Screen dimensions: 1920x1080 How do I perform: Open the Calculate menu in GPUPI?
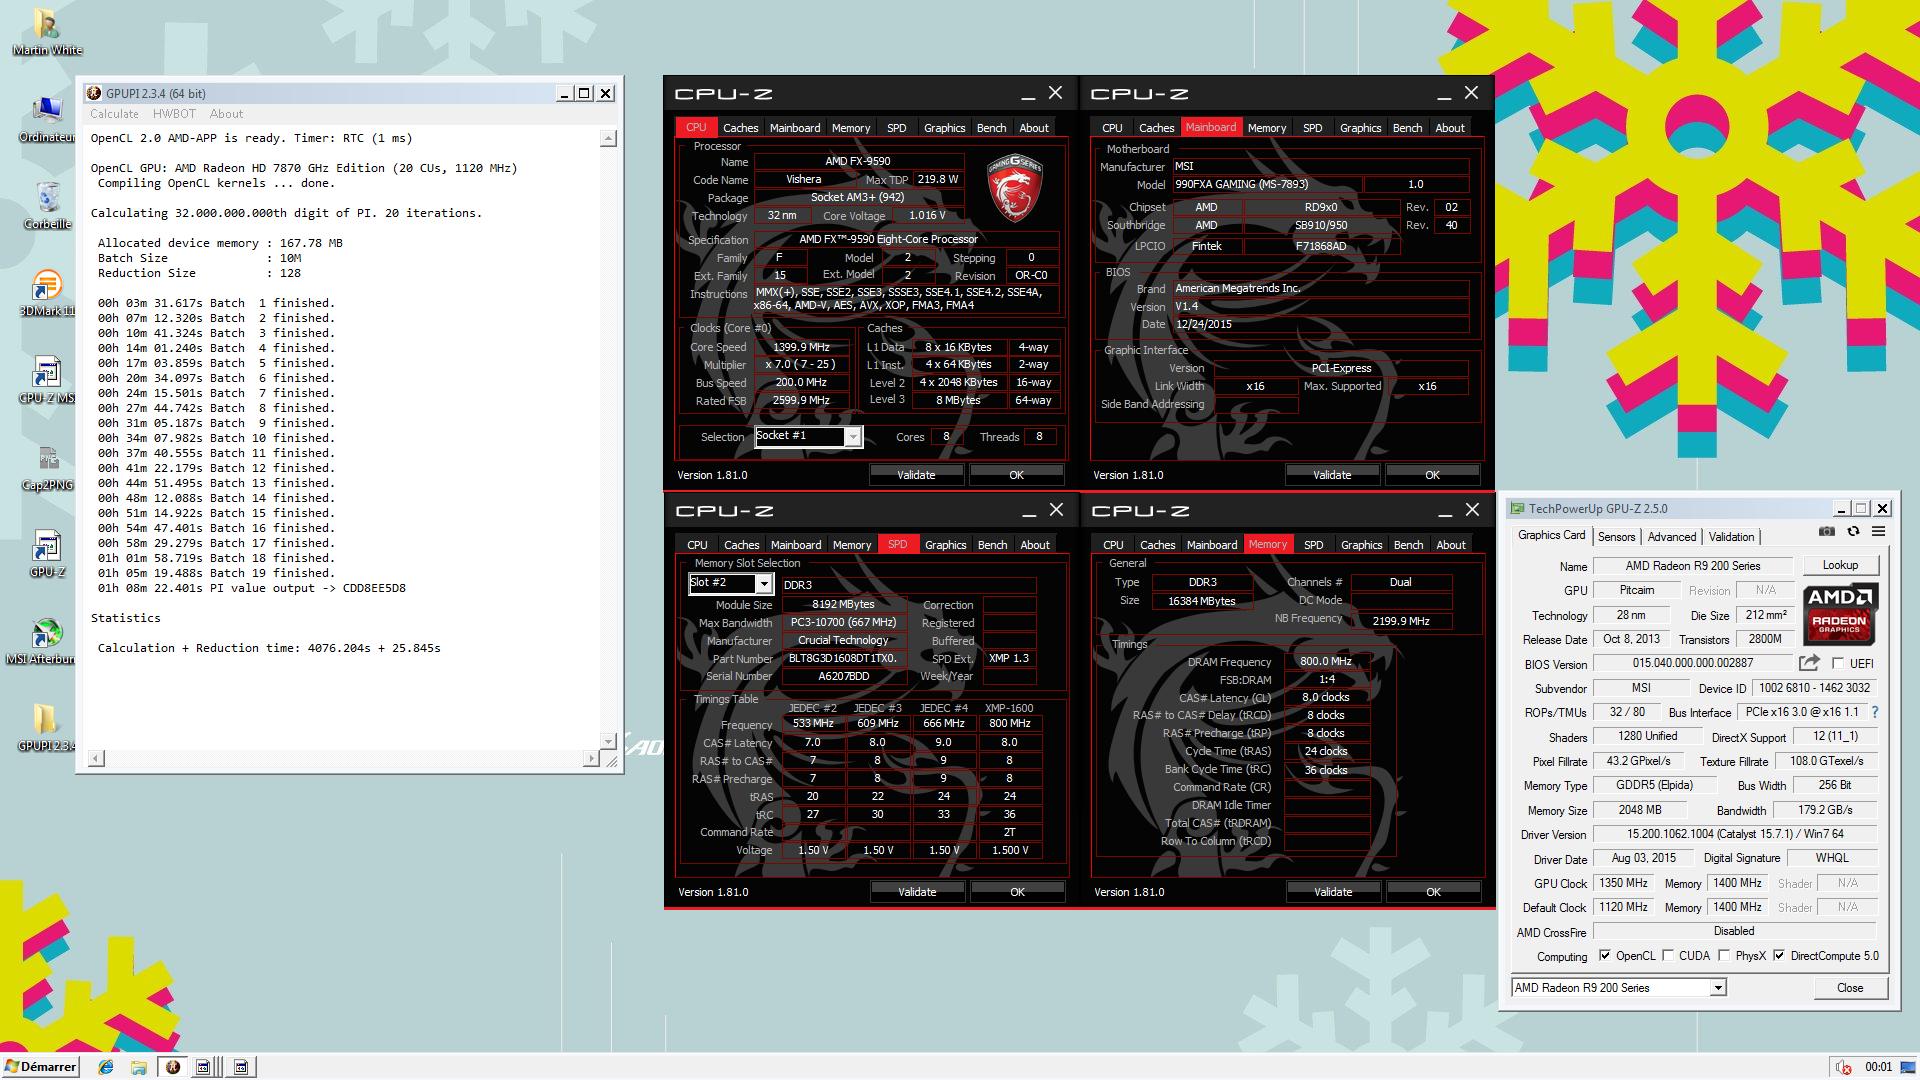(x=114, y=114)
